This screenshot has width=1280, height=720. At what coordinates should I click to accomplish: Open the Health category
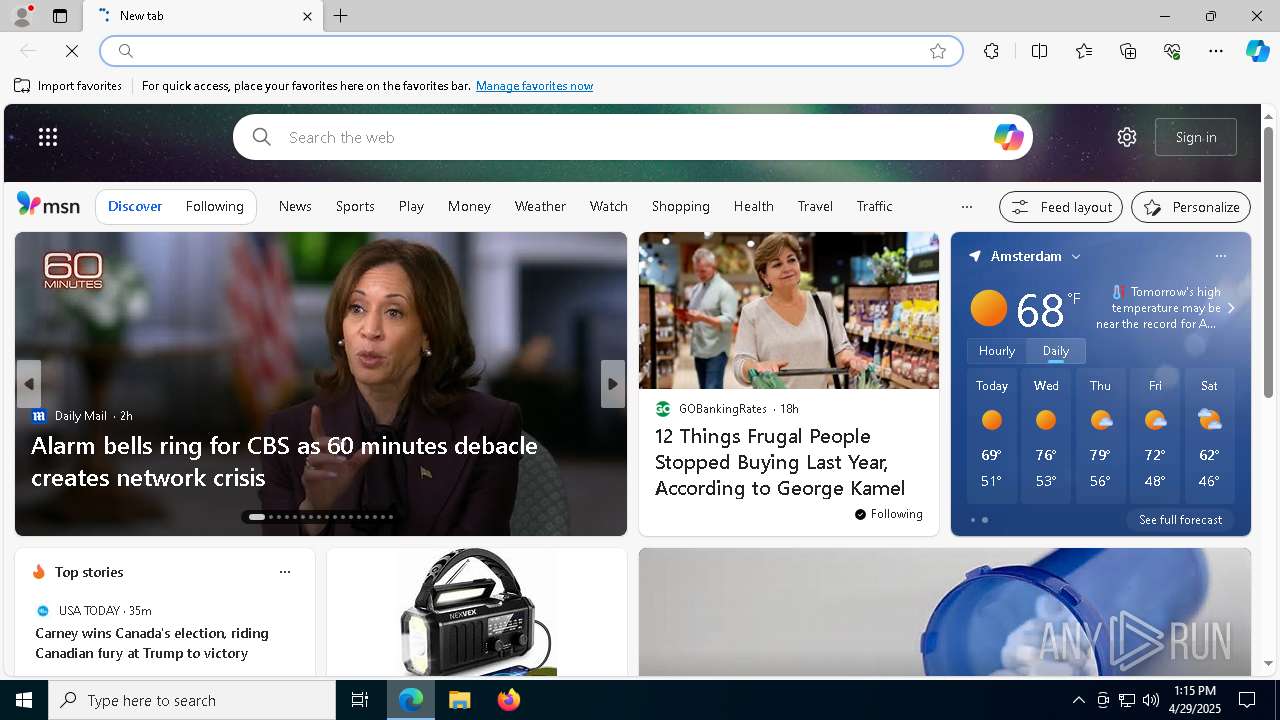[x=753, y=206]
